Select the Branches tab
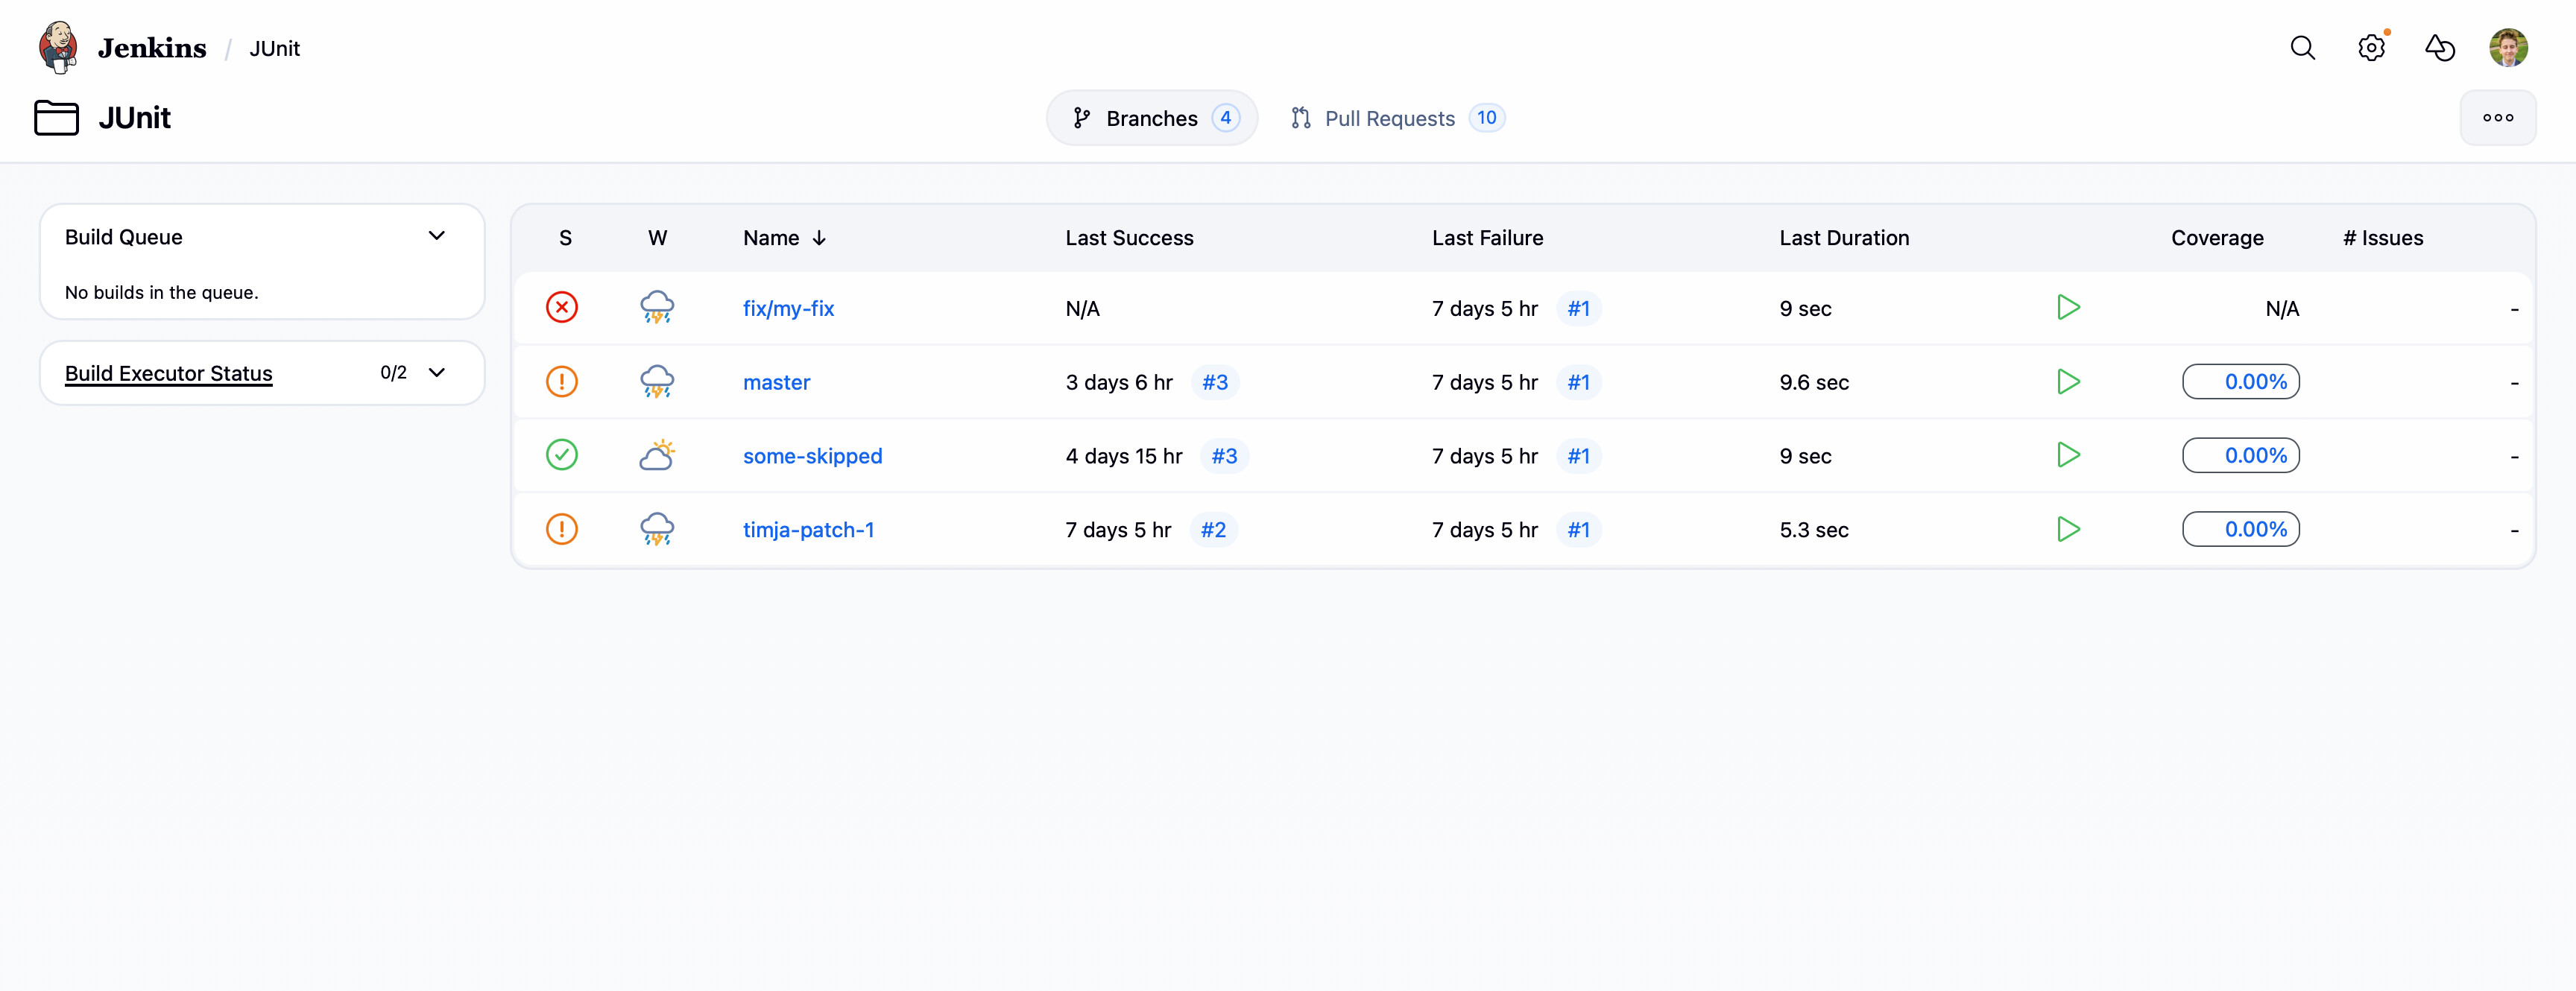 pyautogui.click(x=1152, y=118)
